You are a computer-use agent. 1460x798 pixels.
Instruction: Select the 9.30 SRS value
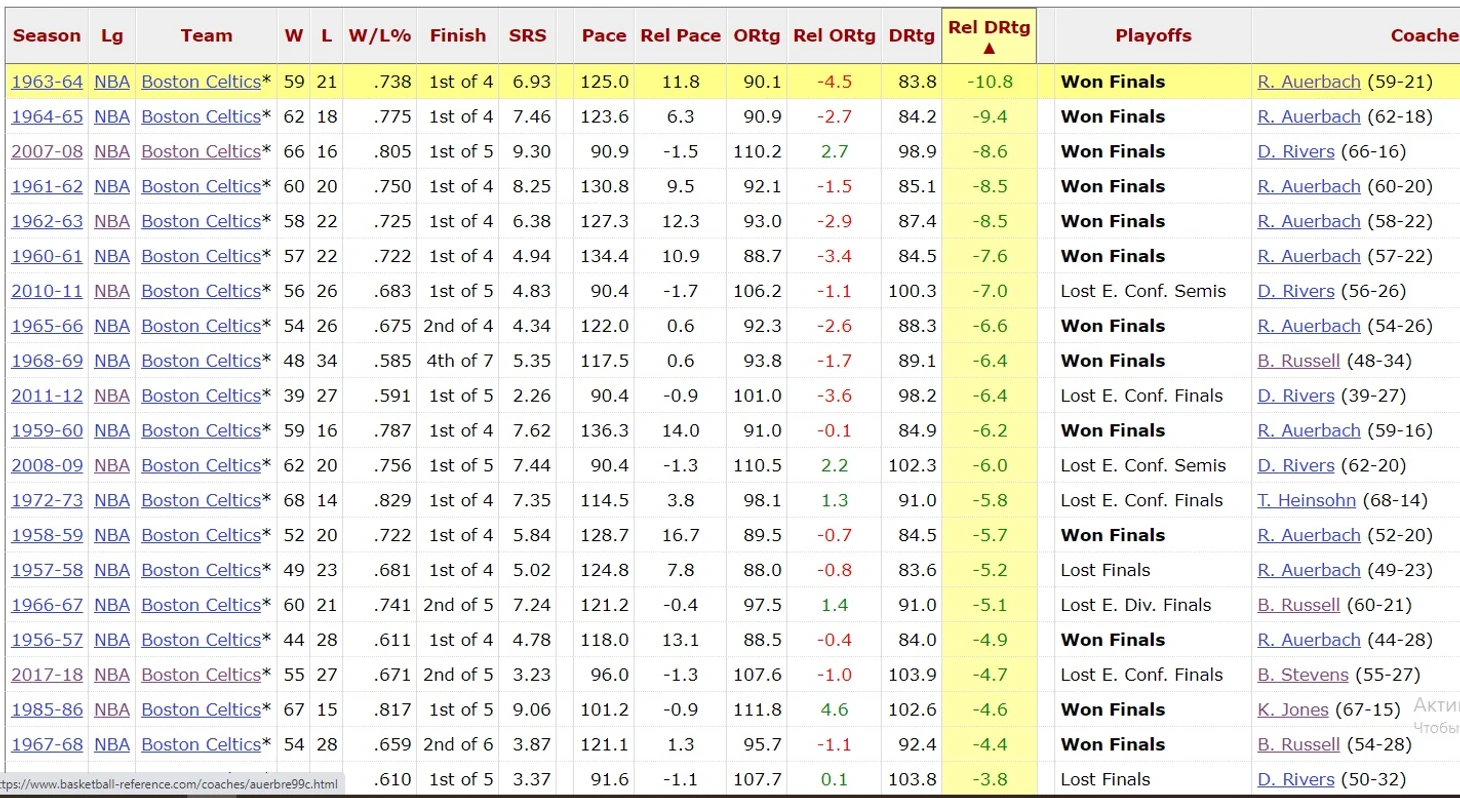pos(530,152)
